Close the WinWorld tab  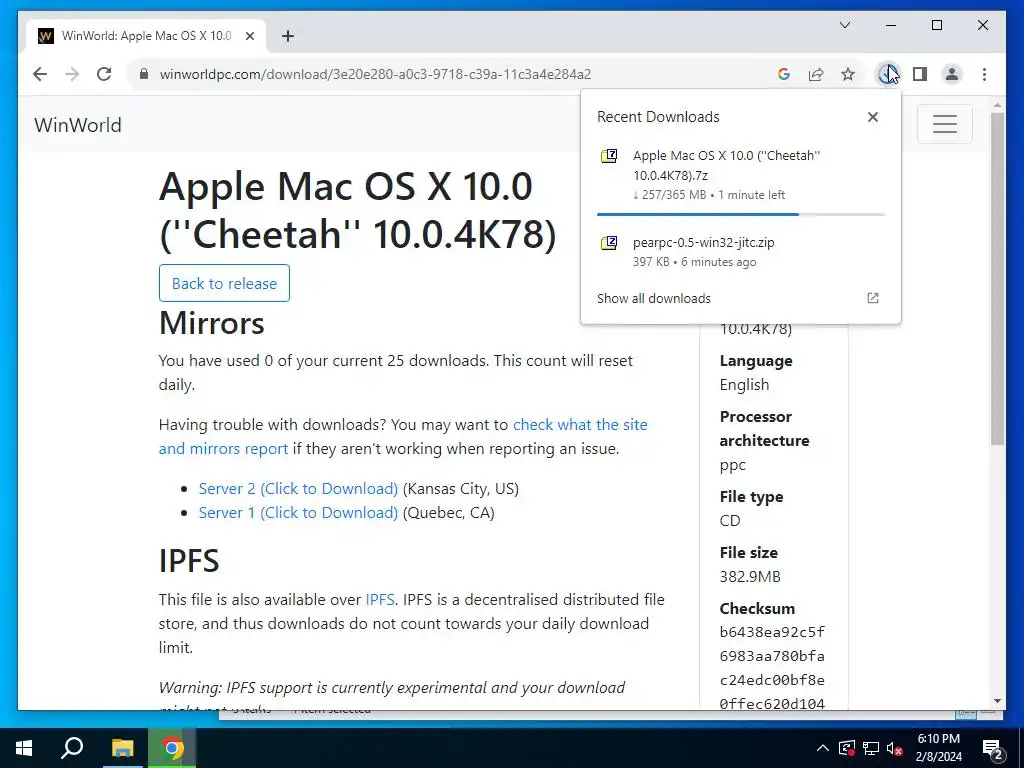click(249, 36)
